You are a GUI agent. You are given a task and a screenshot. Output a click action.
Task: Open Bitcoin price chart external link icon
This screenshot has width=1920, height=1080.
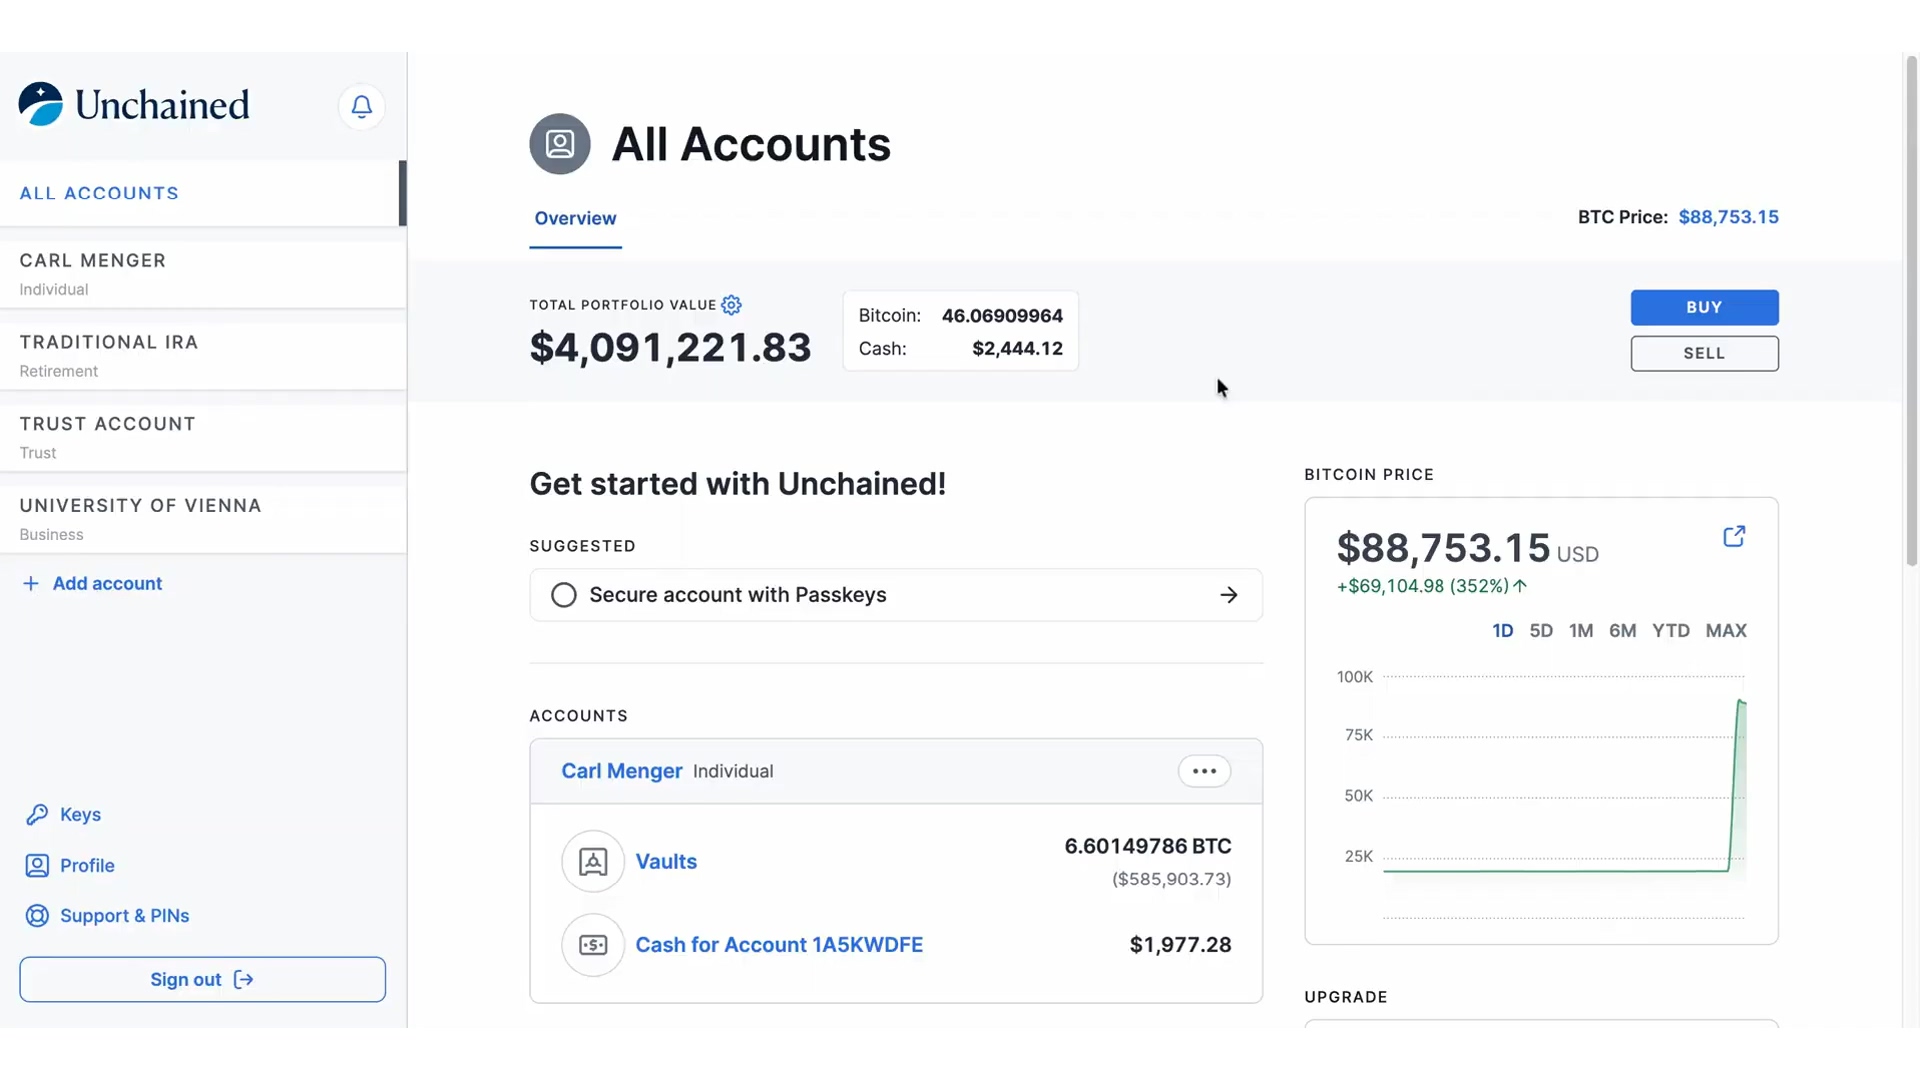click(1734, 535)
